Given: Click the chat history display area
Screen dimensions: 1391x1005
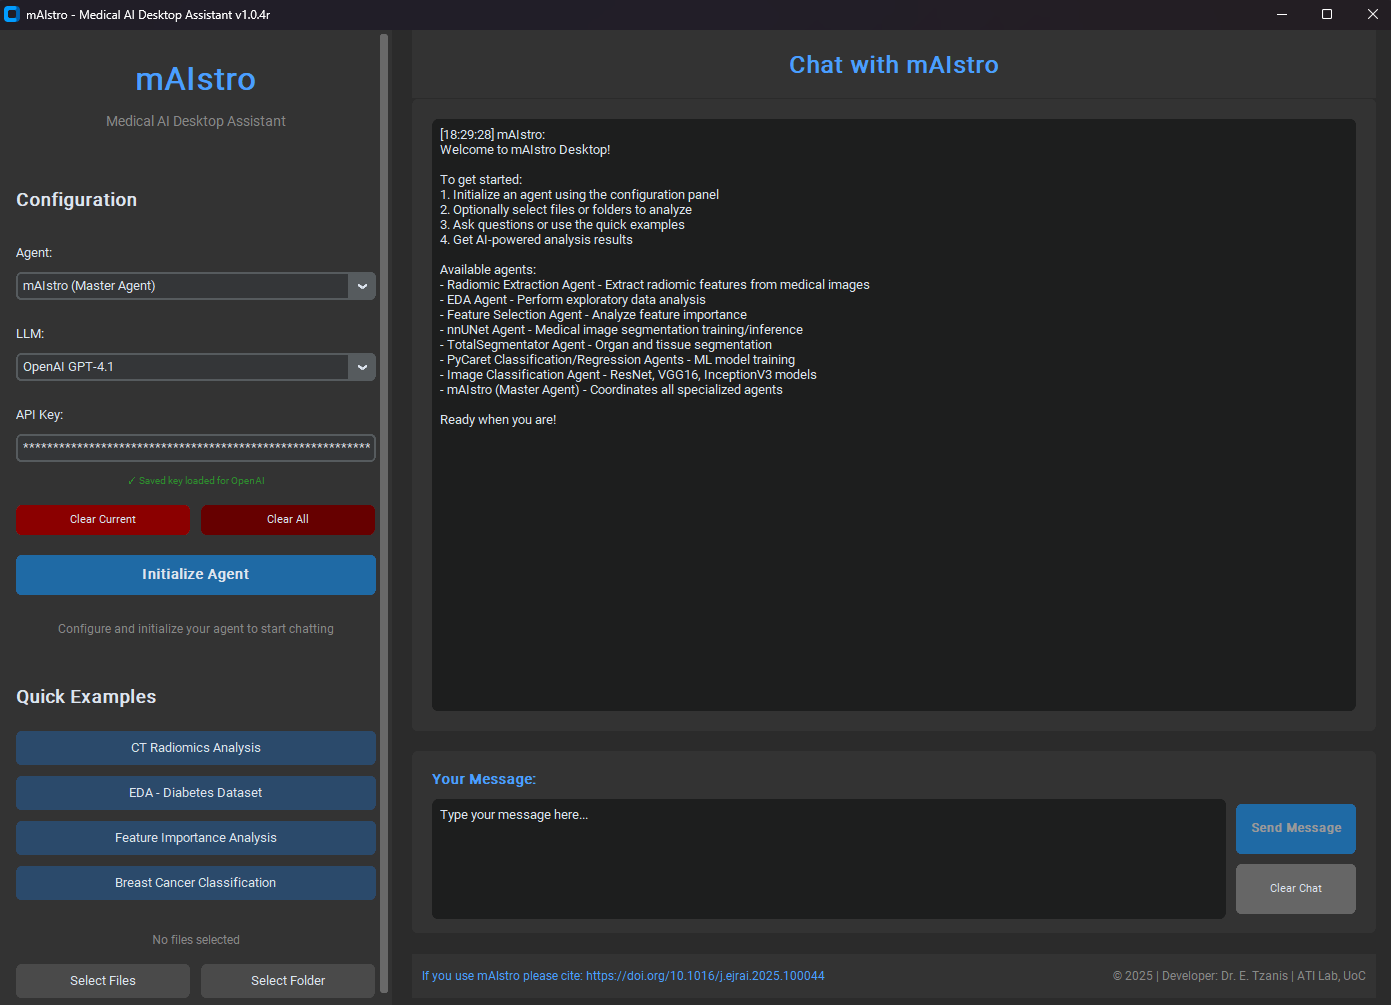Looking at the screenshot, I should coord(894,415).
